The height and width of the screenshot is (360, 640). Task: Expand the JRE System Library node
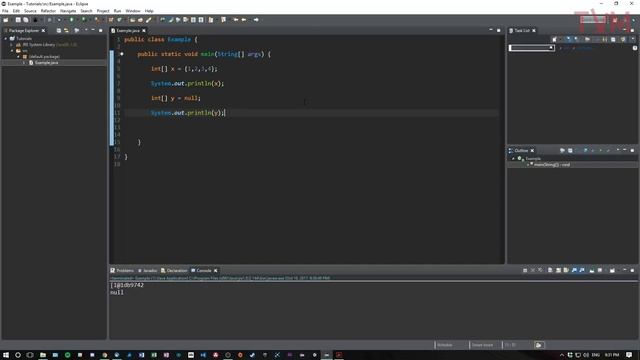point(12,44)
